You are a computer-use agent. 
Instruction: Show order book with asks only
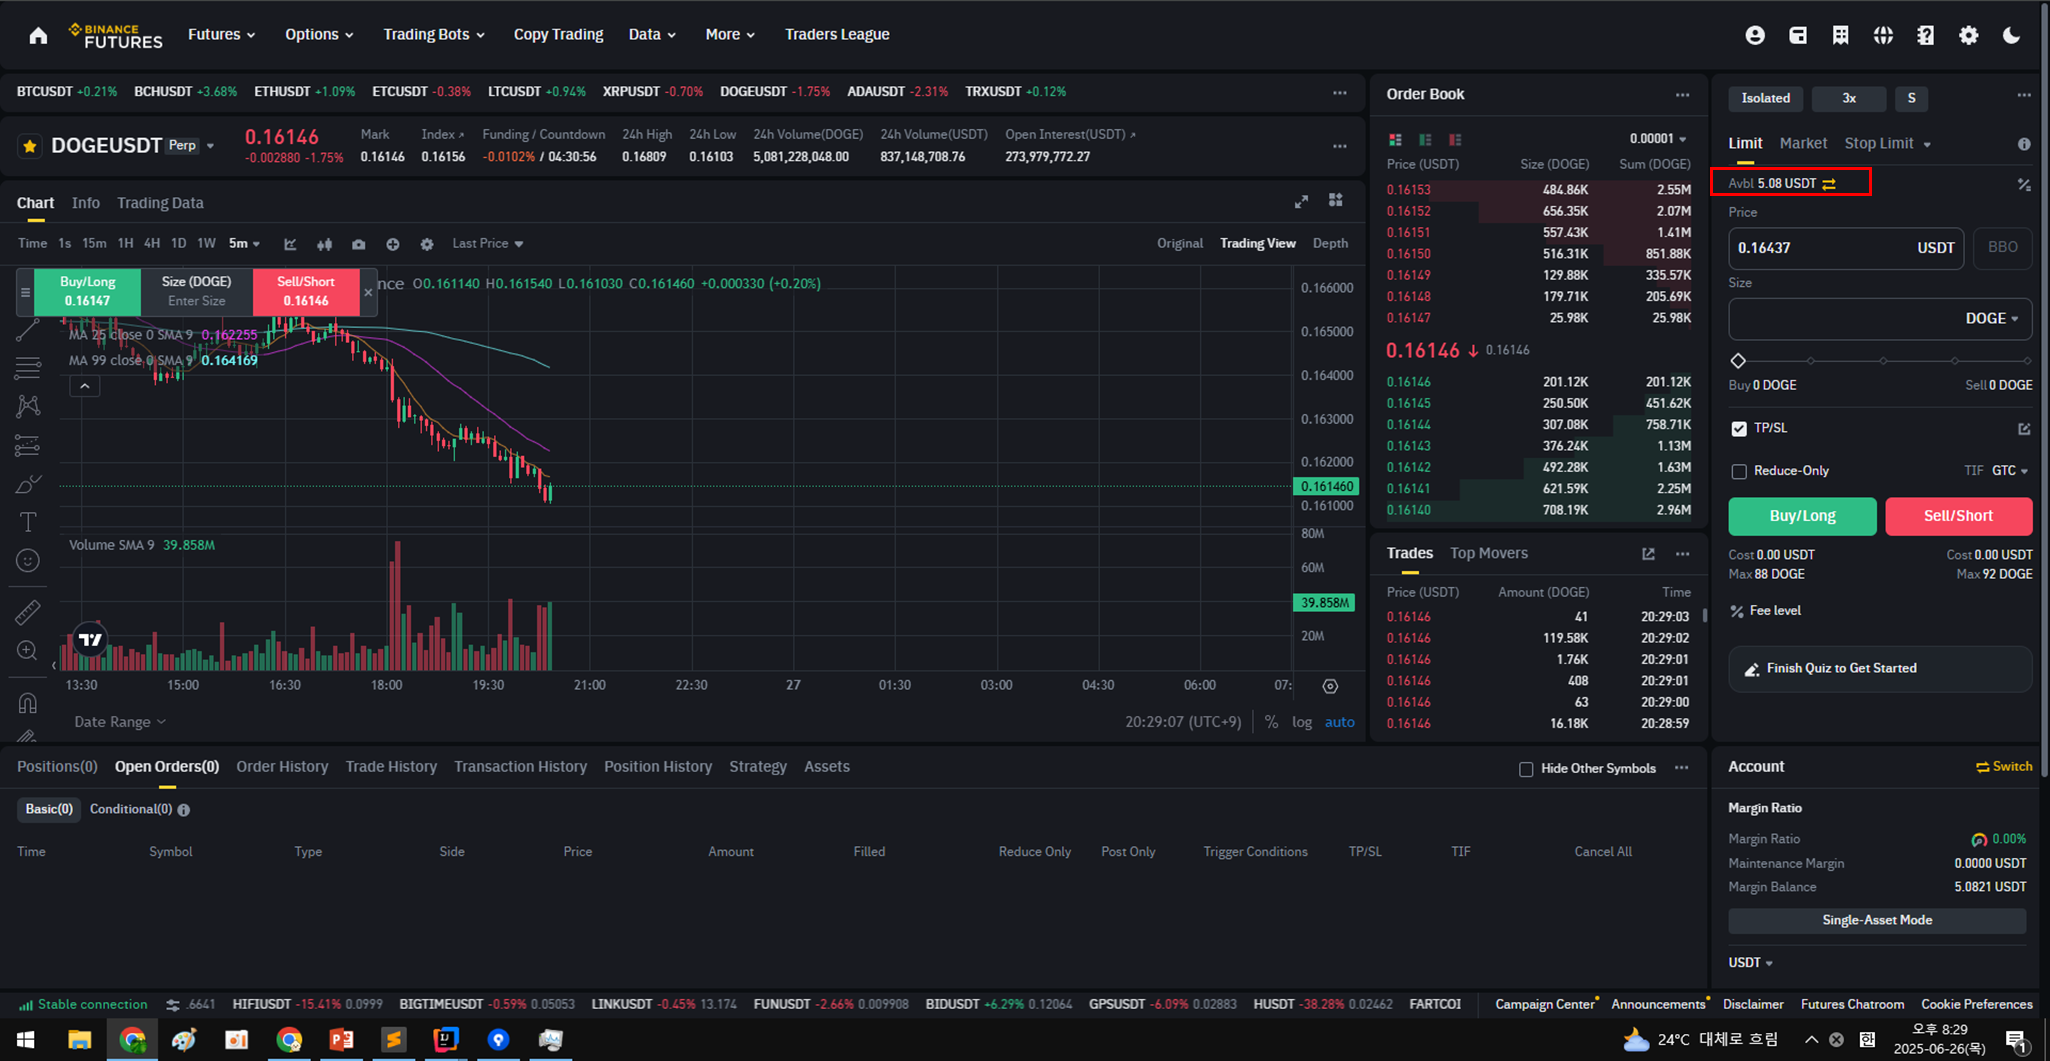point(1456,139)
